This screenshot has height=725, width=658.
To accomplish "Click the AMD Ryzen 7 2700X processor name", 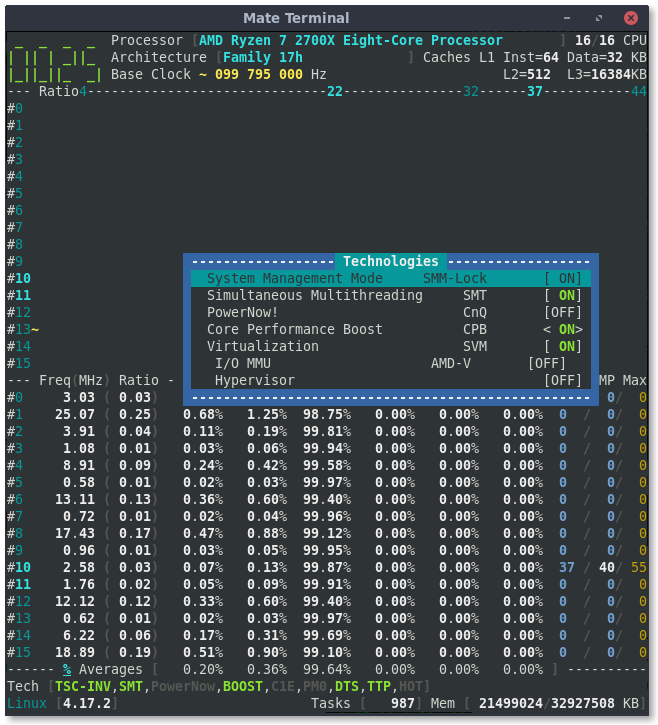I will pos(351,40).
